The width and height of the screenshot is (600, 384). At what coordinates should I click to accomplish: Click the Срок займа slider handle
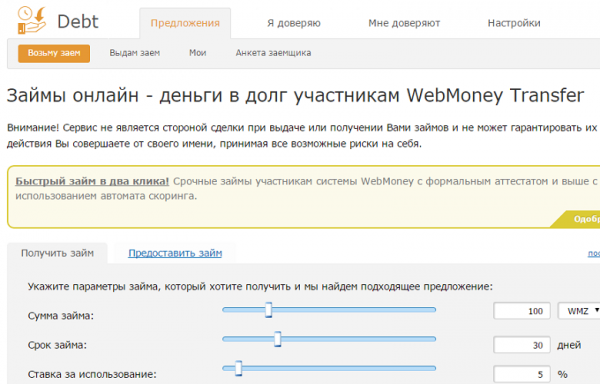click(278, 339)
